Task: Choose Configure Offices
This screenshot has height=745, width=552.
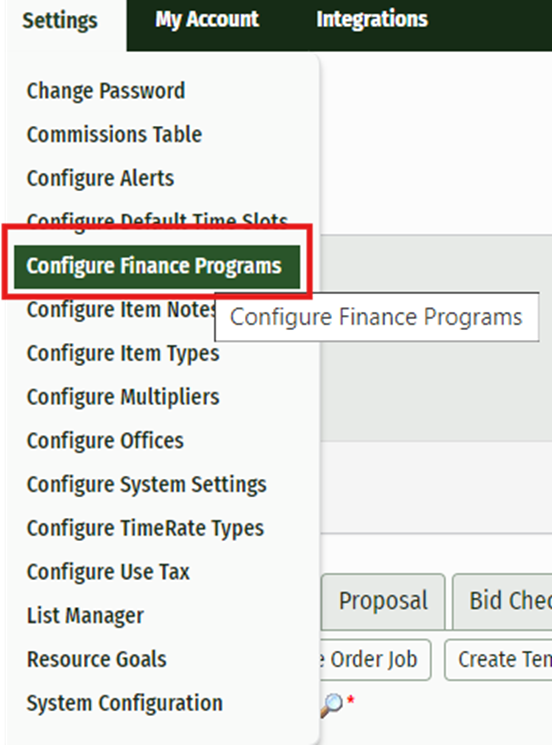Action: click(105, 441)
